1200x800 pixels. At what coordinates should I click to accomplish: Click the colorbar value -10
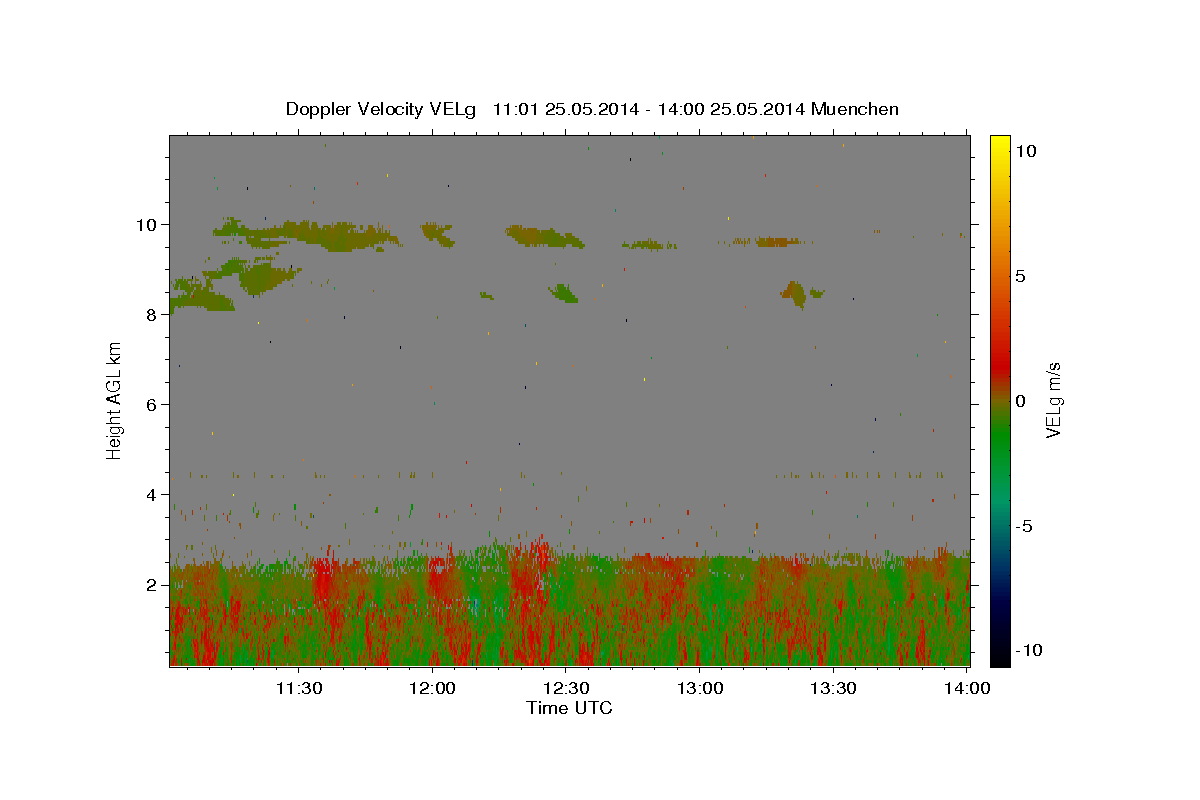pos(1028,650)
